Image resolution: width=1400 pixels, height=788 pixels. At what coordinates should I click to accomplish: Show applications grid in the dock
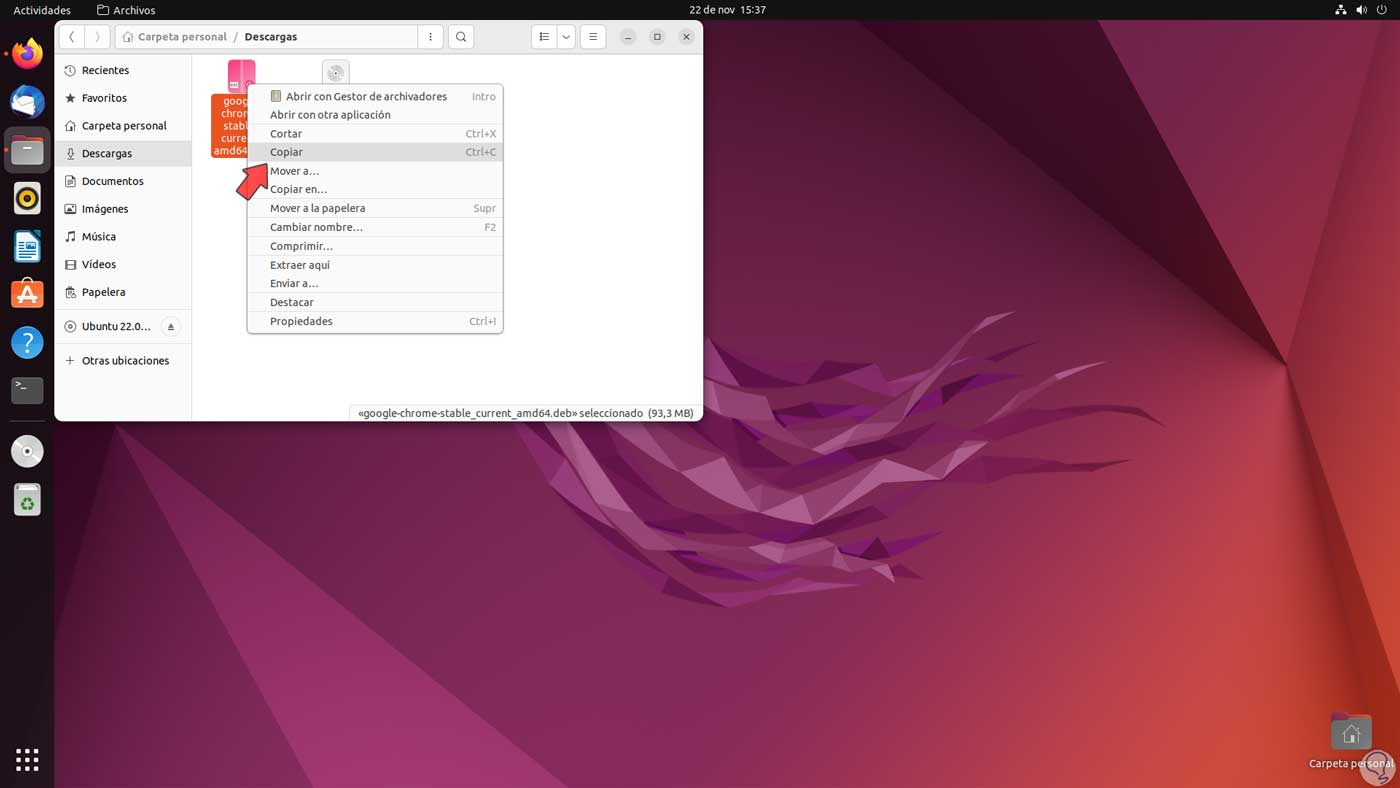[27, 760]
